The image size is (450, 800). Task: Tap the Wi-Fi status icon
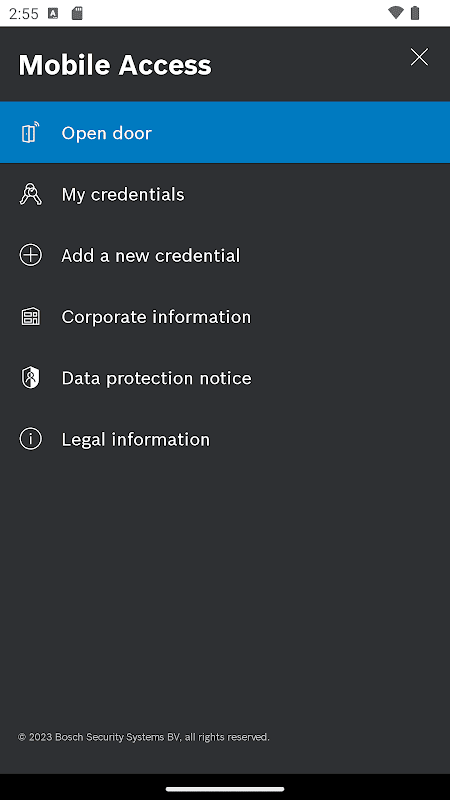[x=395, y=13]
